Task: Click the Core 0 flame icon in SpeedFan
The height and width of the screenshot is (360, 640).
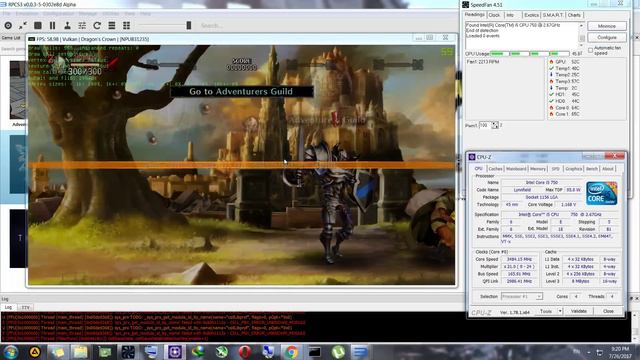Action: pos(551,108)
